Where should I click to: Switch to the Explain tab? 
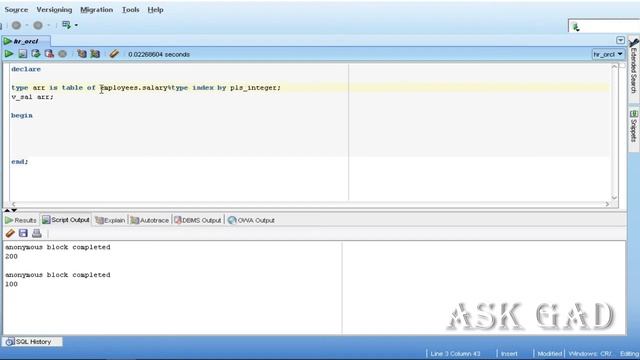[110, 220]
